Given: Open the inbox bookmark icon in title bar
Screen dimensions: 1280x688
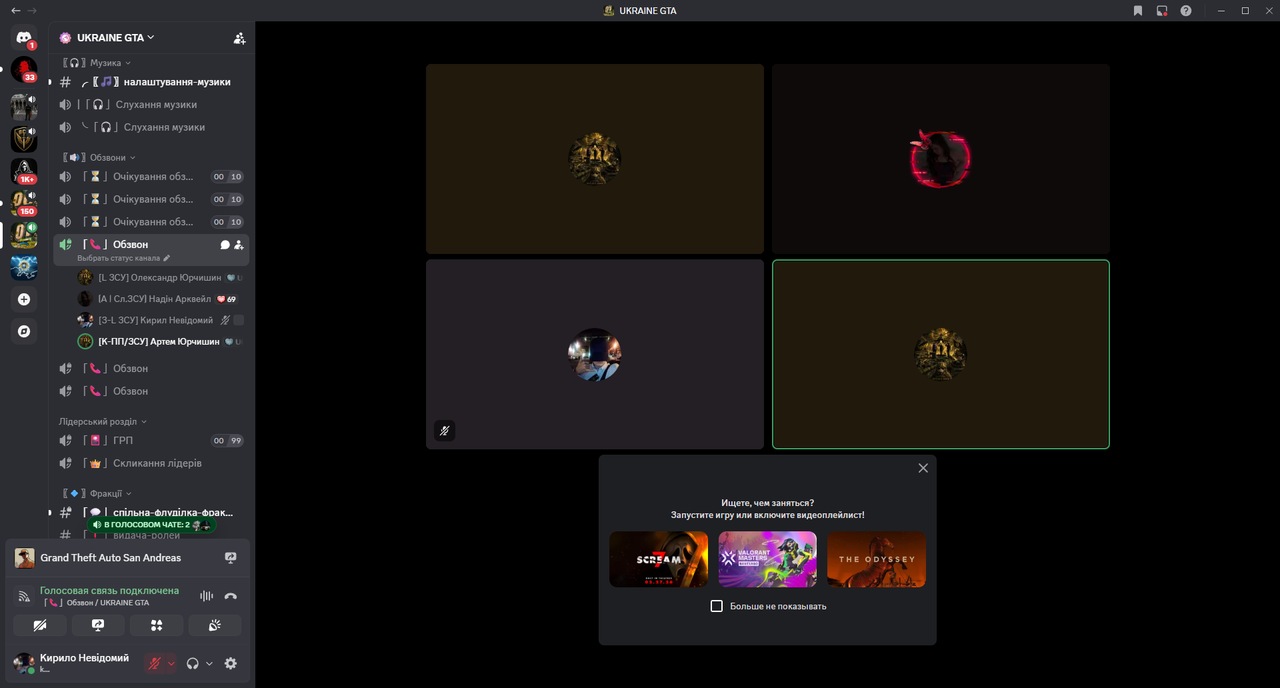Looking at the screenshot, I should (x=1138, y=10).
